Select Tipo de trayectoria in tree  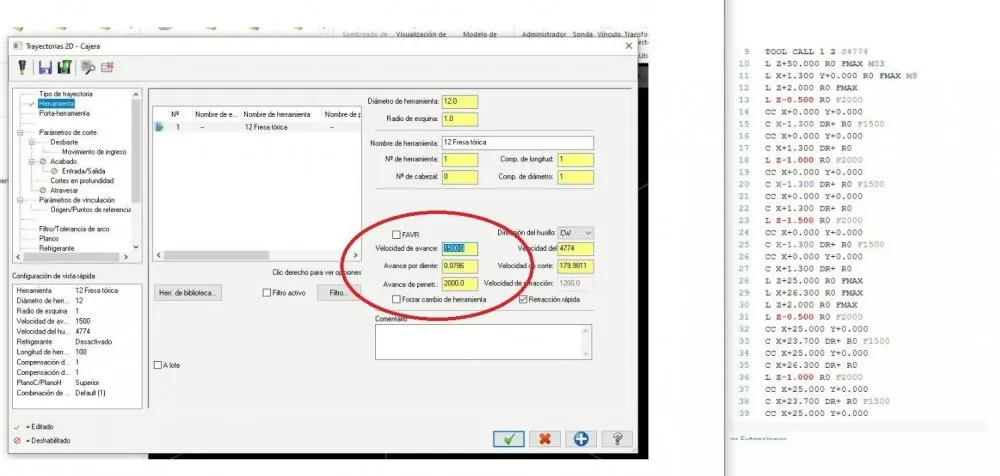(x=66, y=94)
